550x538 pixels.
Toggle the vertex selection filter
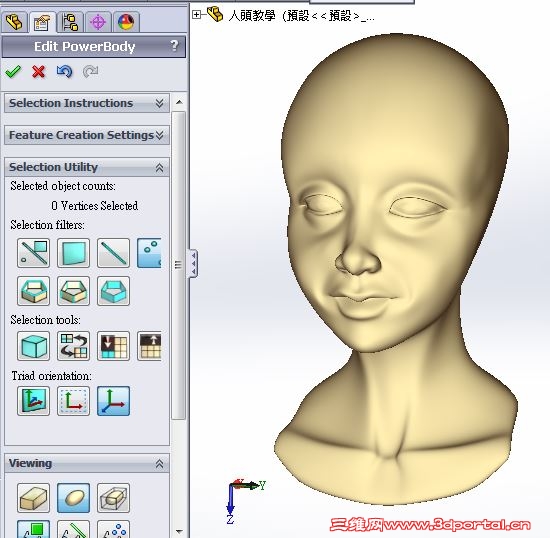149,253
